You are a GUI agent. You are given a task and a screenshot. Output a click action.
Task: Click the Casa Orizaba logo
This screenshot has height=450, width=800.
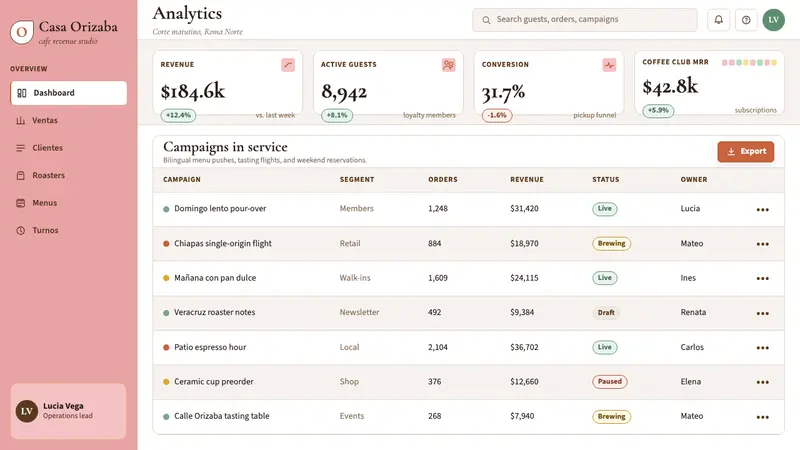(22, 32)
